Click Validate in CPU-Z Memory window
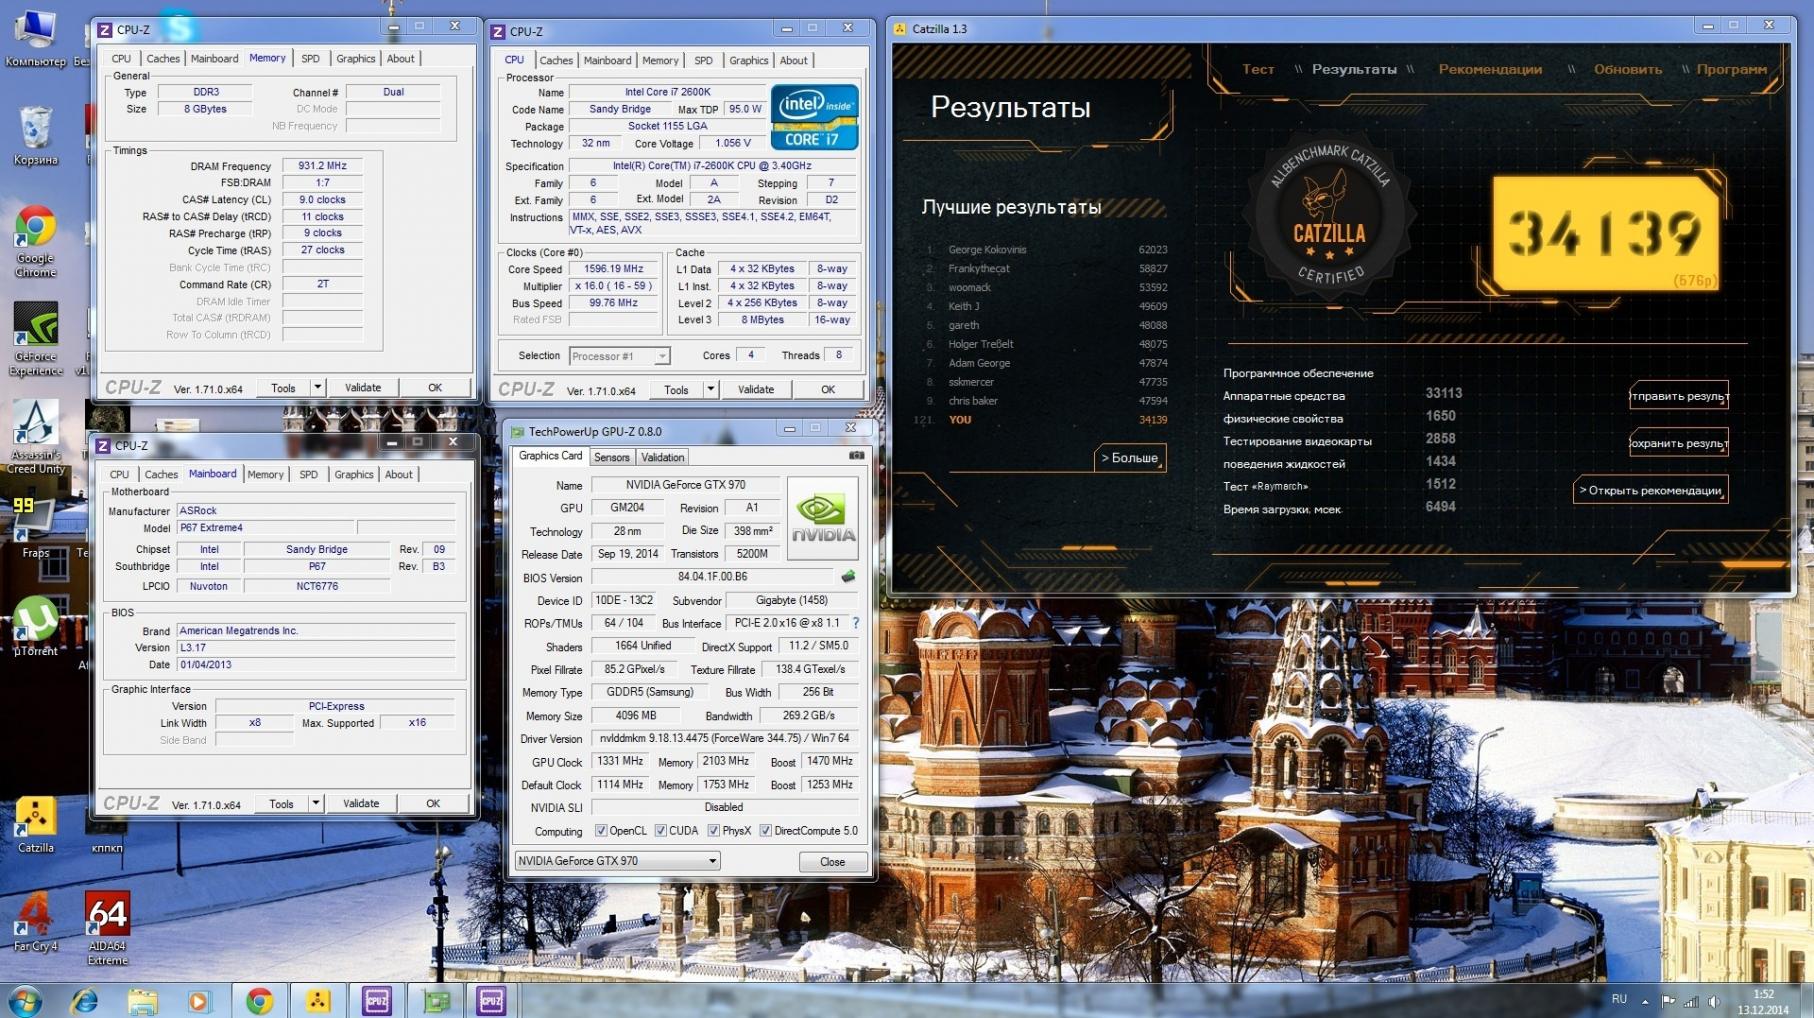1814x1018 pixels. coord(363,388)
